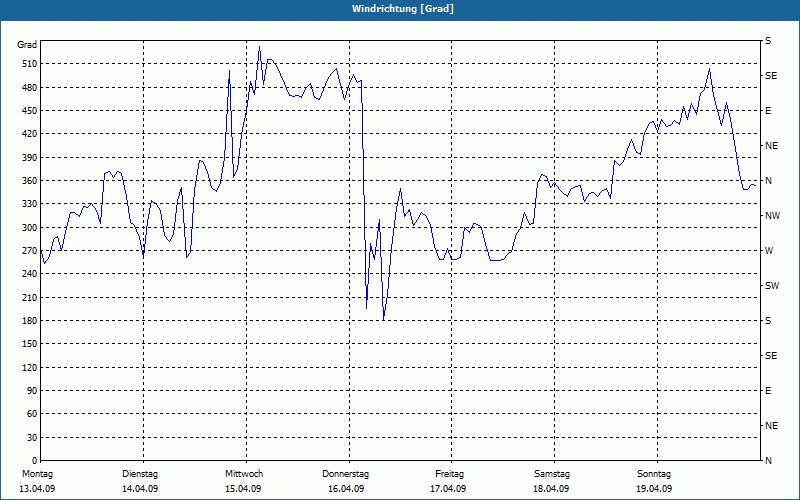The image size is (800, 500).
Task: Select the 150 degree axis label
Action: (30, 344)
